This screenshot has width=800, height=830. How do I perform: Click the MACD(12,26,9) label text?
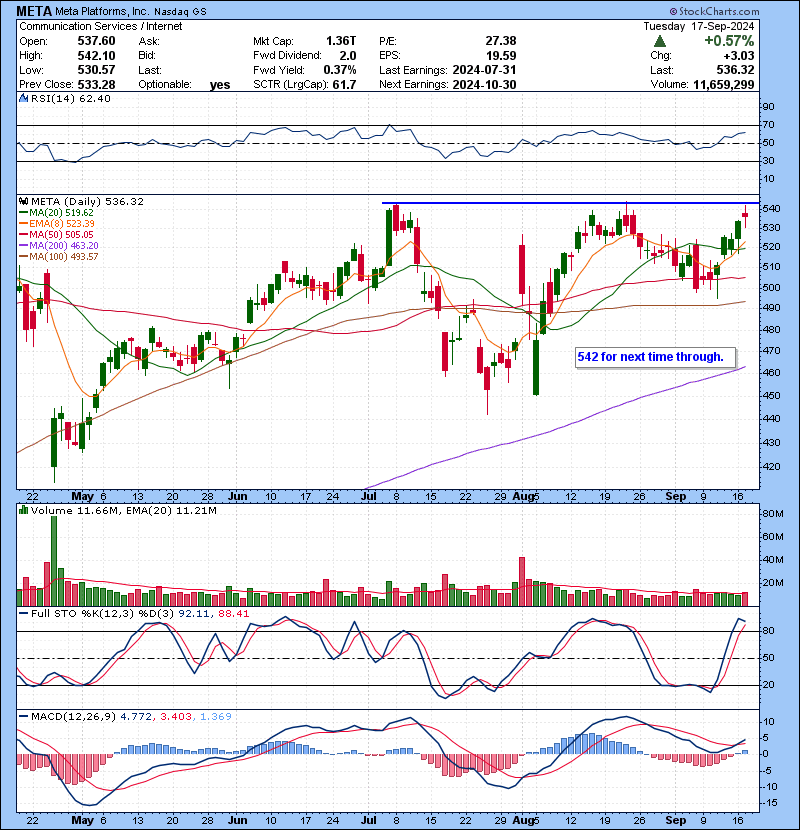point(73,717)
